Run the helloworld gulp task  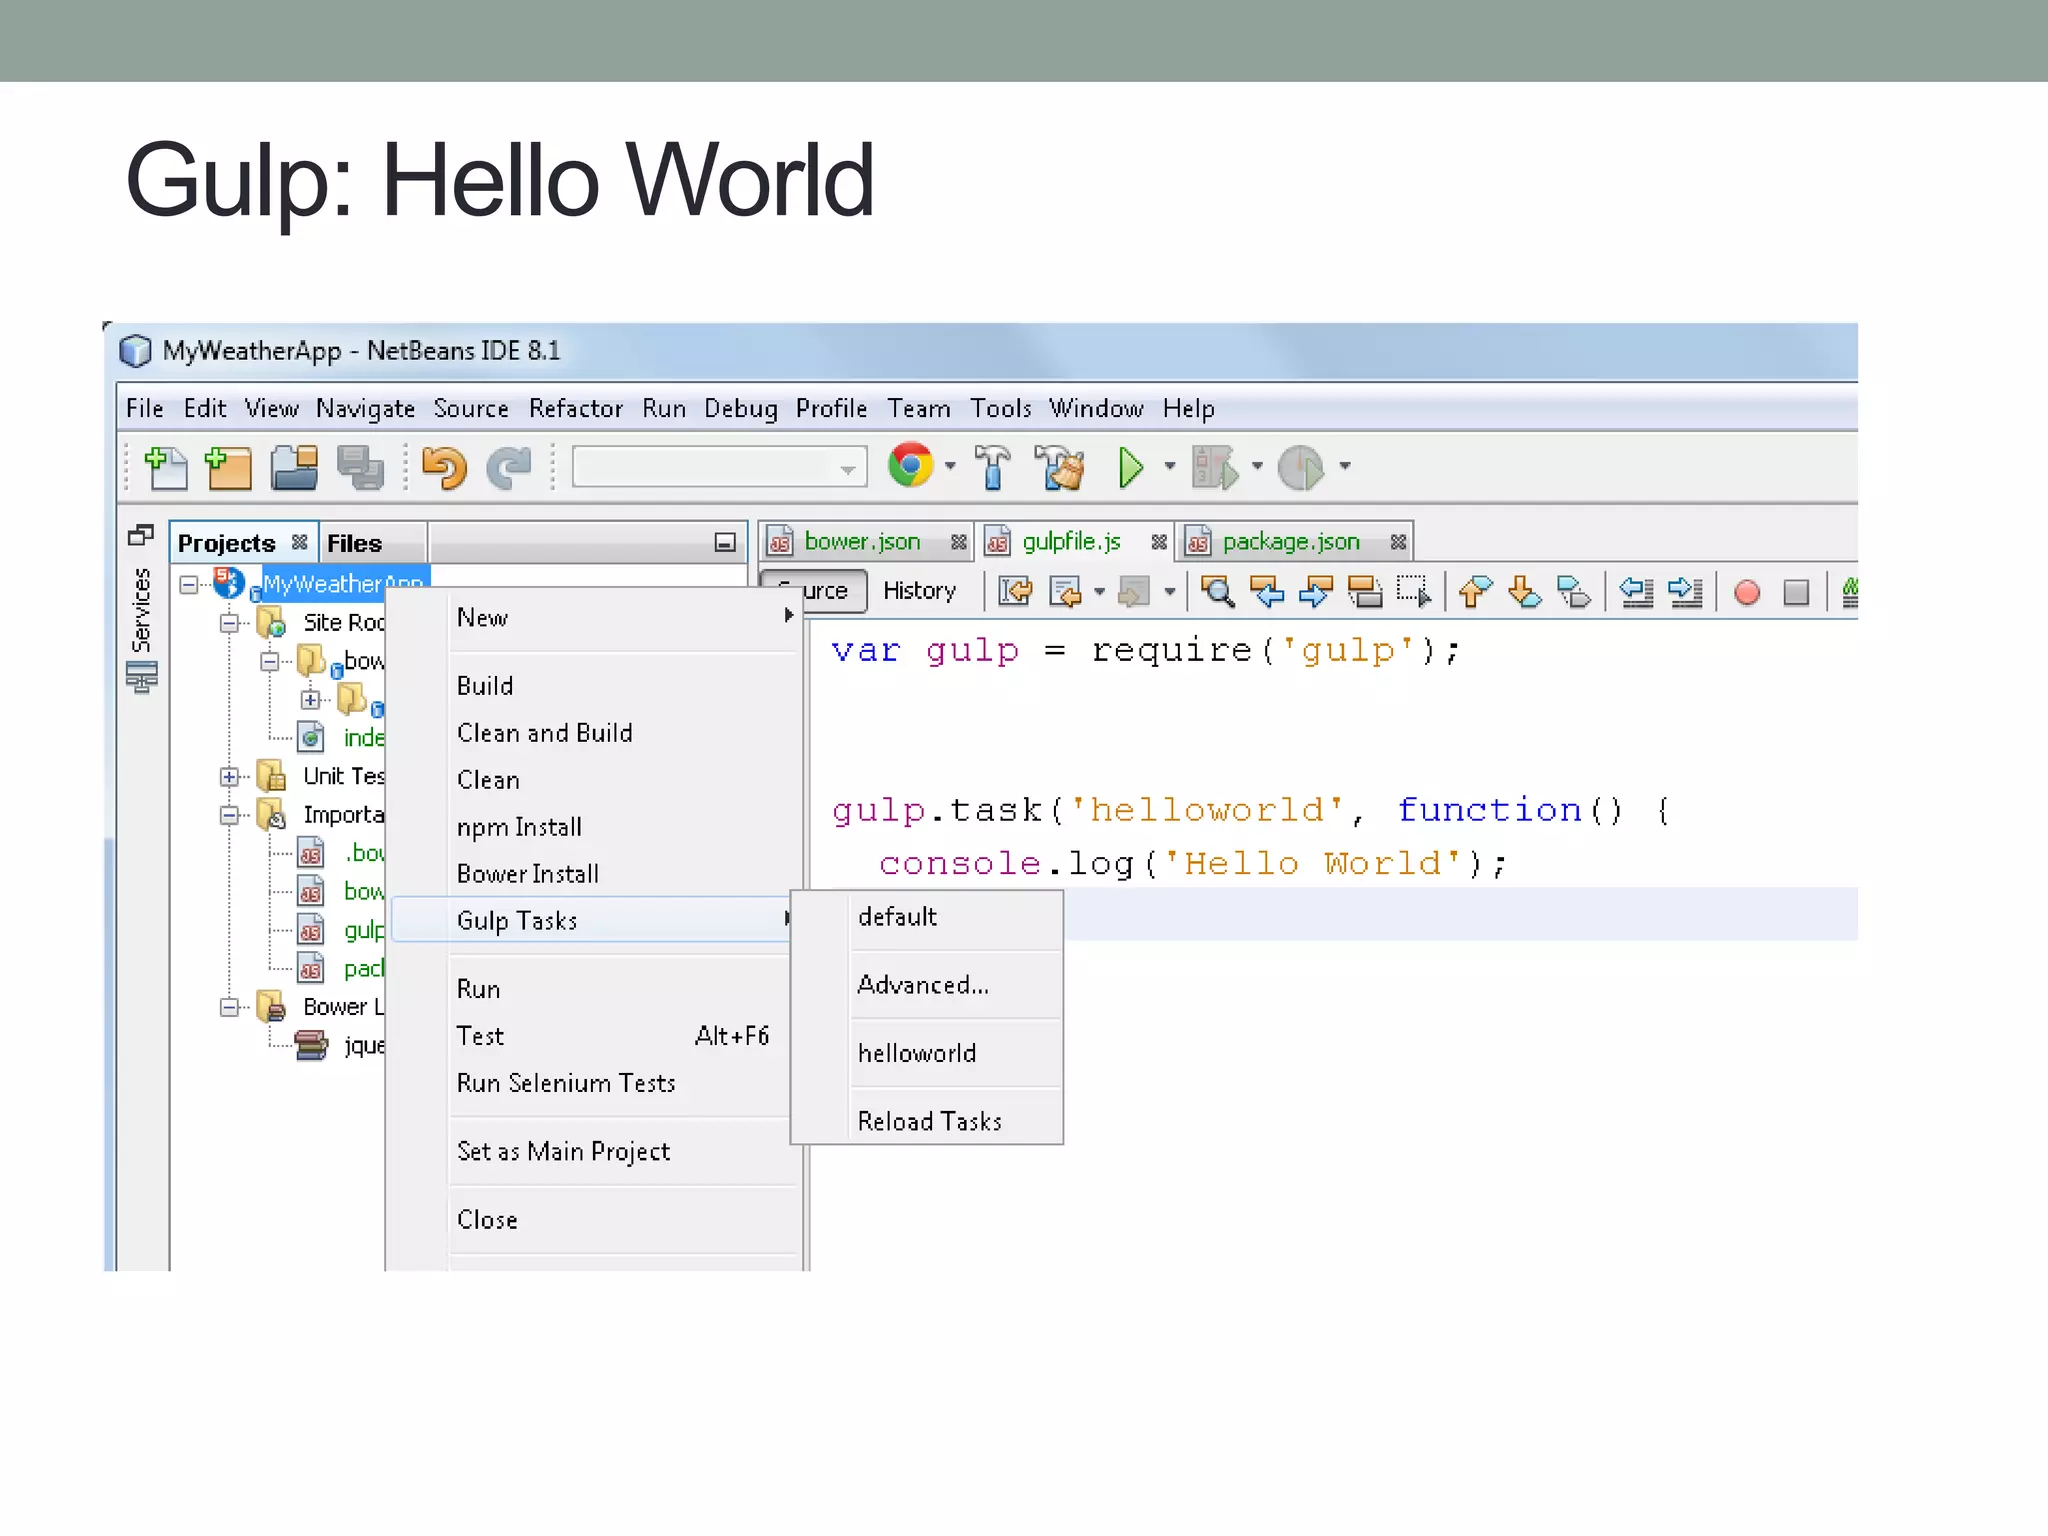917,1053
